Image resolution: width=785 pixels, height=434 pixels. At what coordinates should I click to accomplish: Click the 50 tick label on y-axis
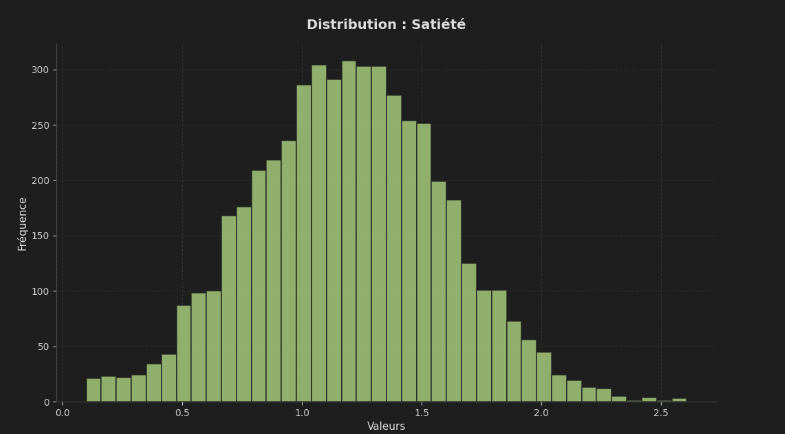[42, 347]
